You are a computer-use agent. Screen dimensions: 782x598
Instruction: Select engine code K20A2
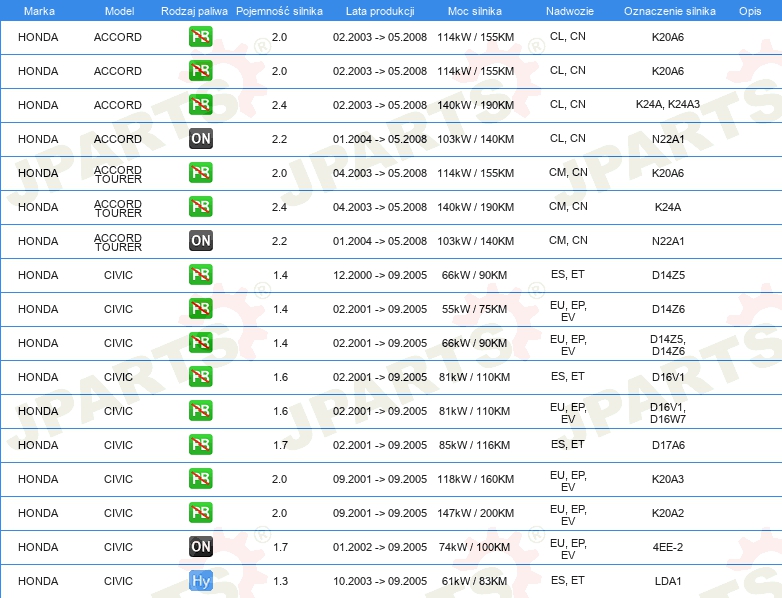click(x=668, y=513)
